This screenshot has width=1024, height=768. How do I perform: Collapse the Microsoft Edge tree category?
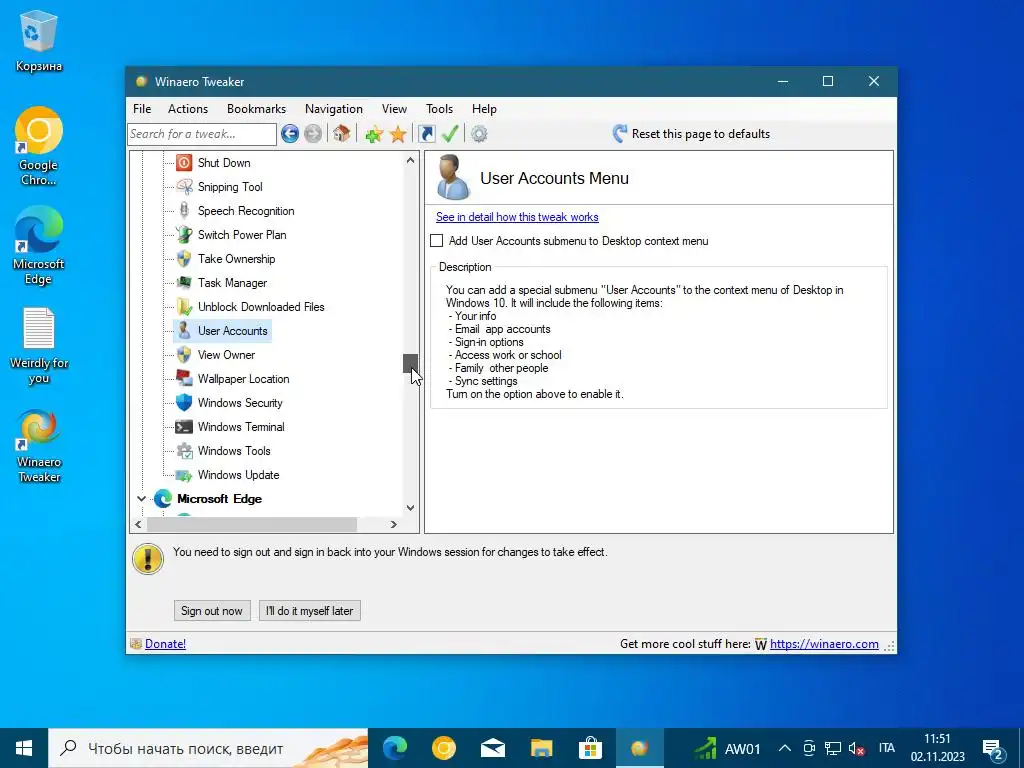click(140, 498)
